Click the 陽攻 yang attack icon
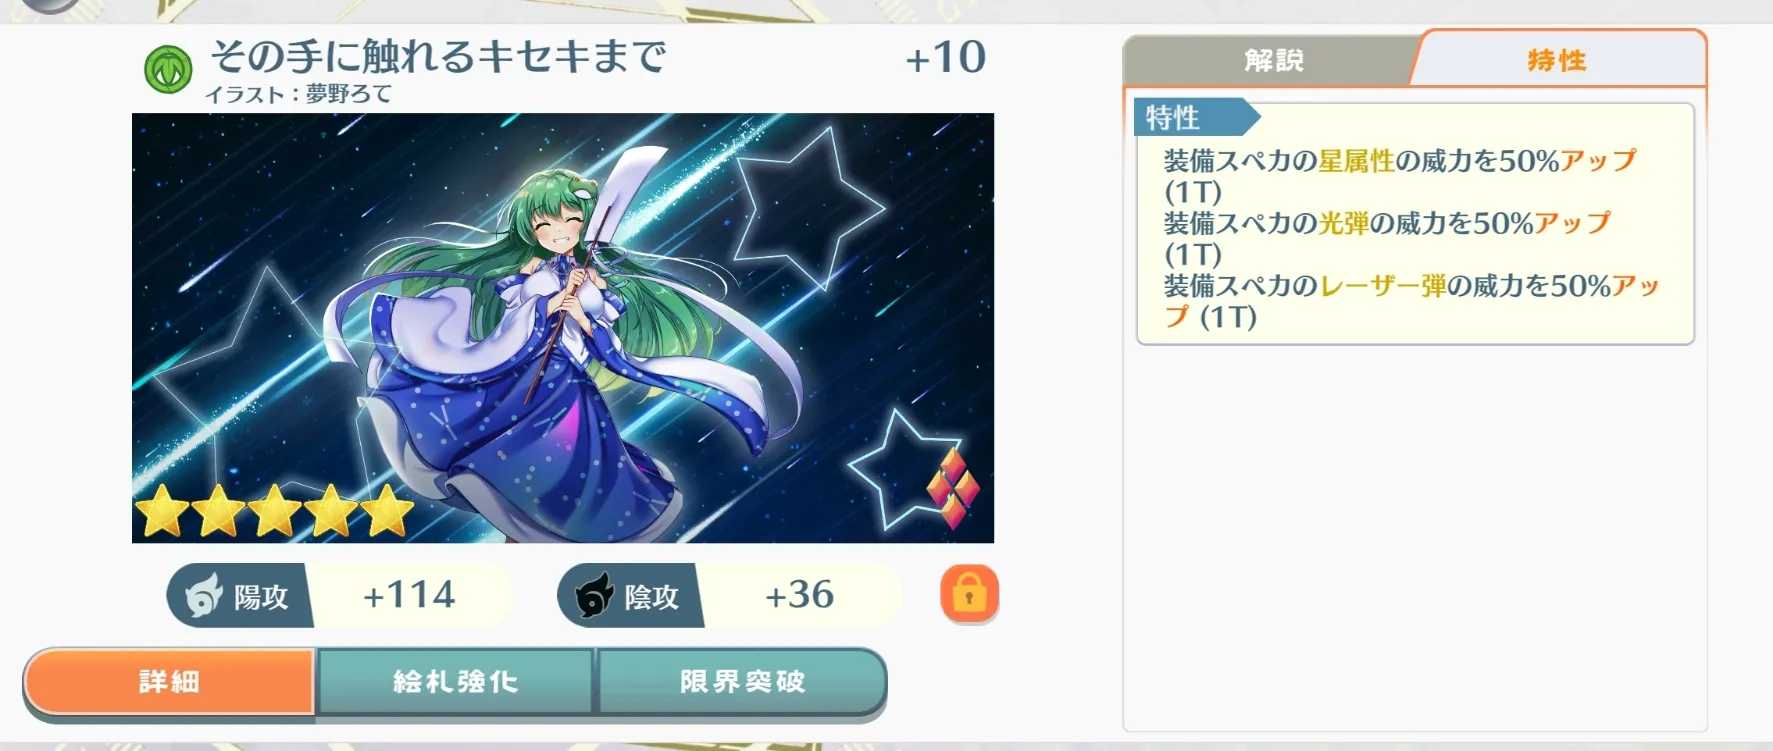The image size is (1773, 751). point(204,596)
